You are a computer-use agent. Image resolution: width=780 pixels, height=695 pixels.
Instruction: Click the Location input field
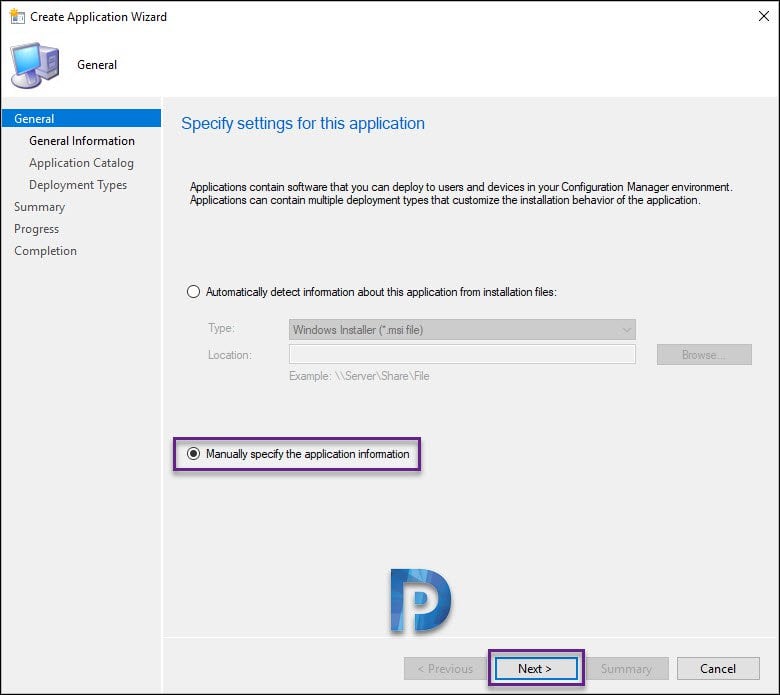tap(462, 355)
